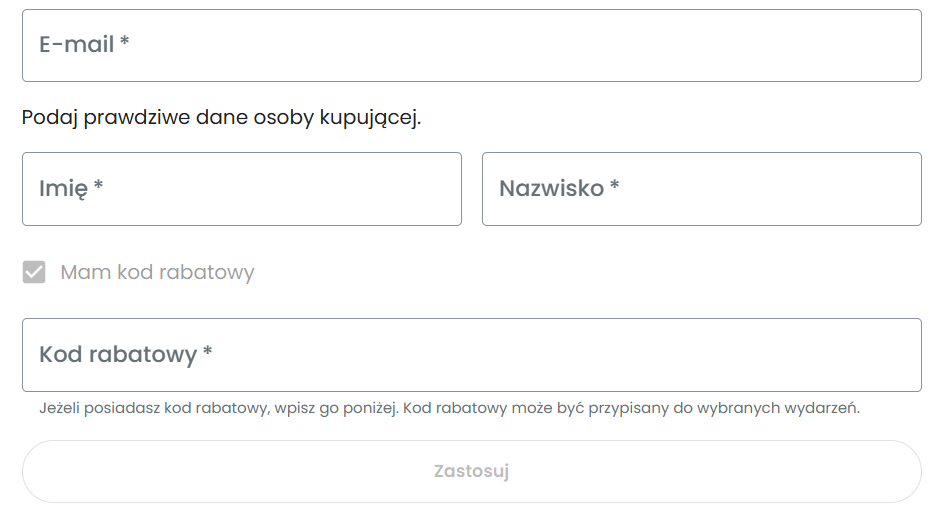Click the required asterisk next to Nazwisko

click(615, 186)
